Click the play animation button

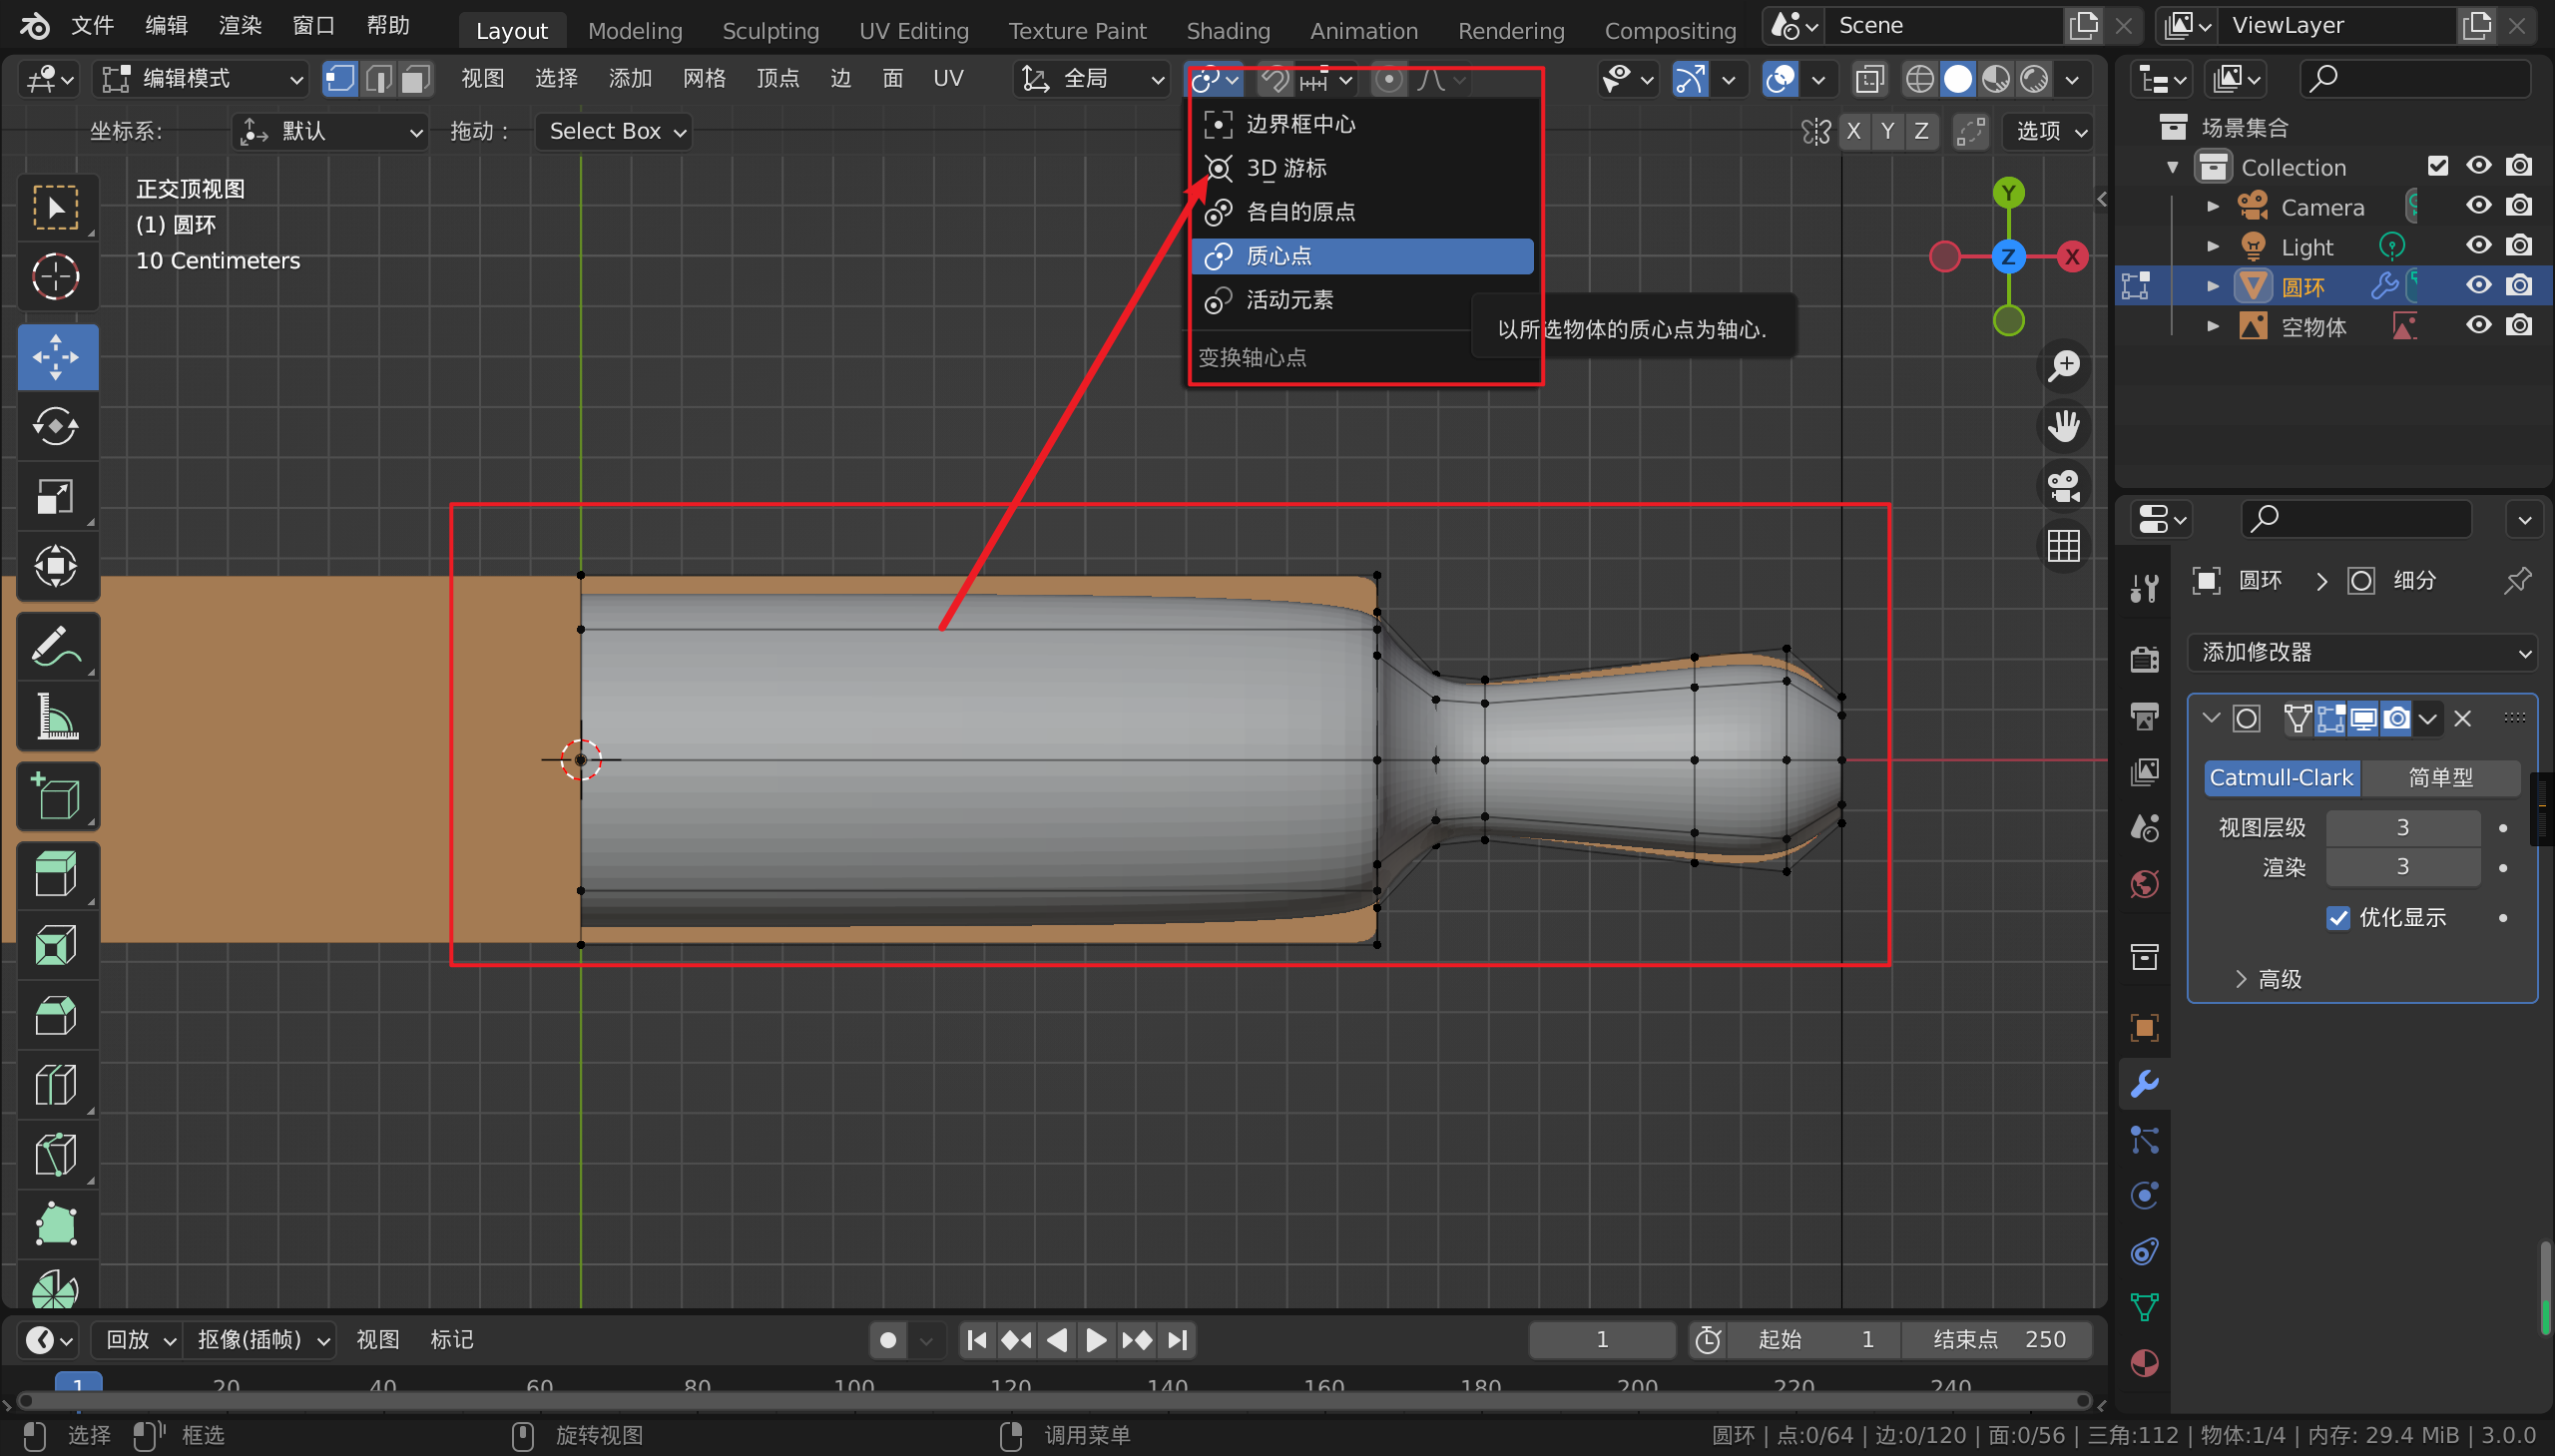tap(1096, 1339)
